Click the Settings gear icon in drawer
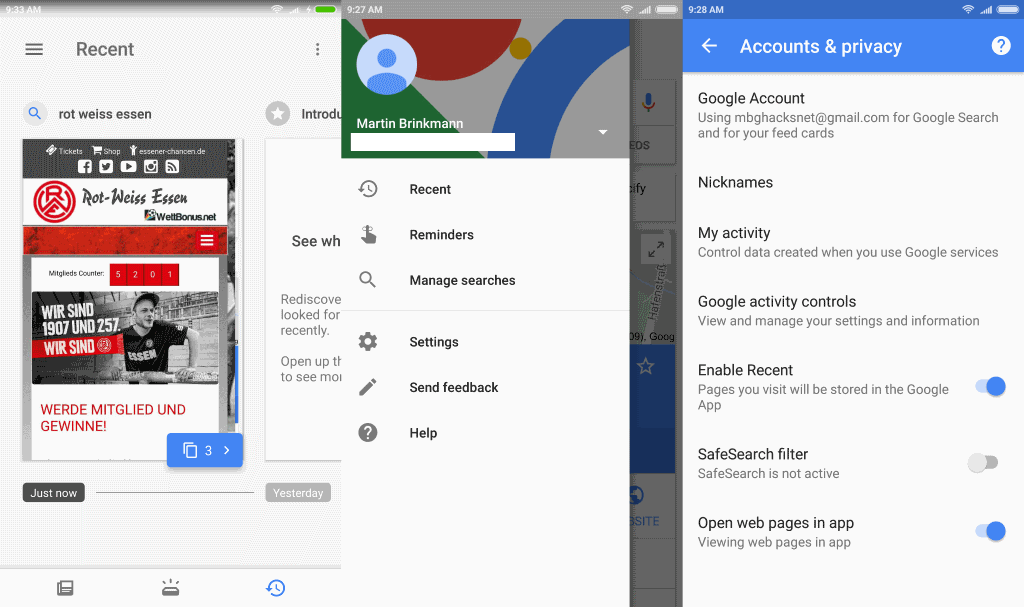 pyautogui.click(x=368, y=342)
